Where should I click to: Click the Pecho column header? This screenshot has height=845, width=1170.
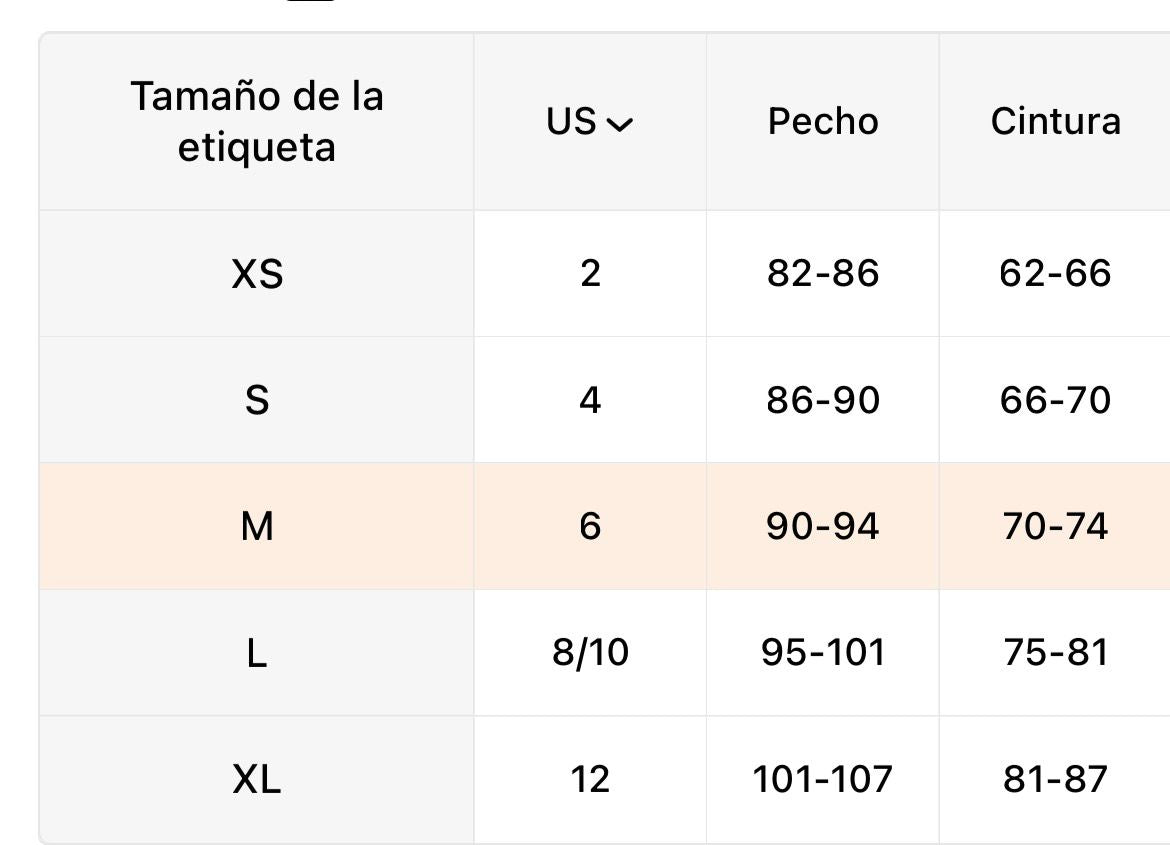coord(823,122)
